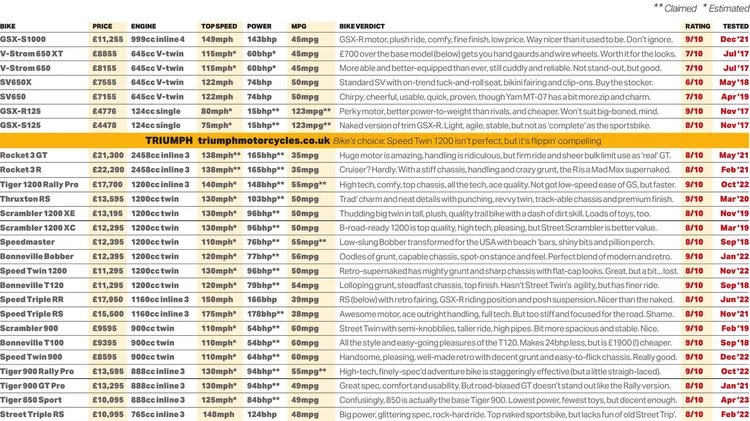Click the POWER column header

tap(259, 26)
